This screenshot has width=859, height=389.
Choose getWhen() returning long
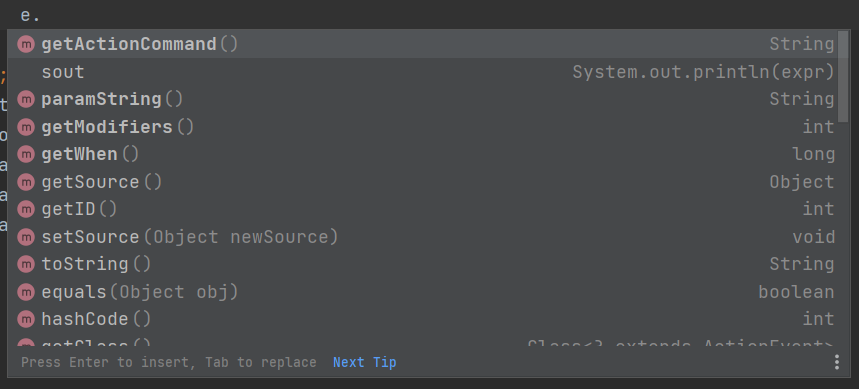pos(422,155)
